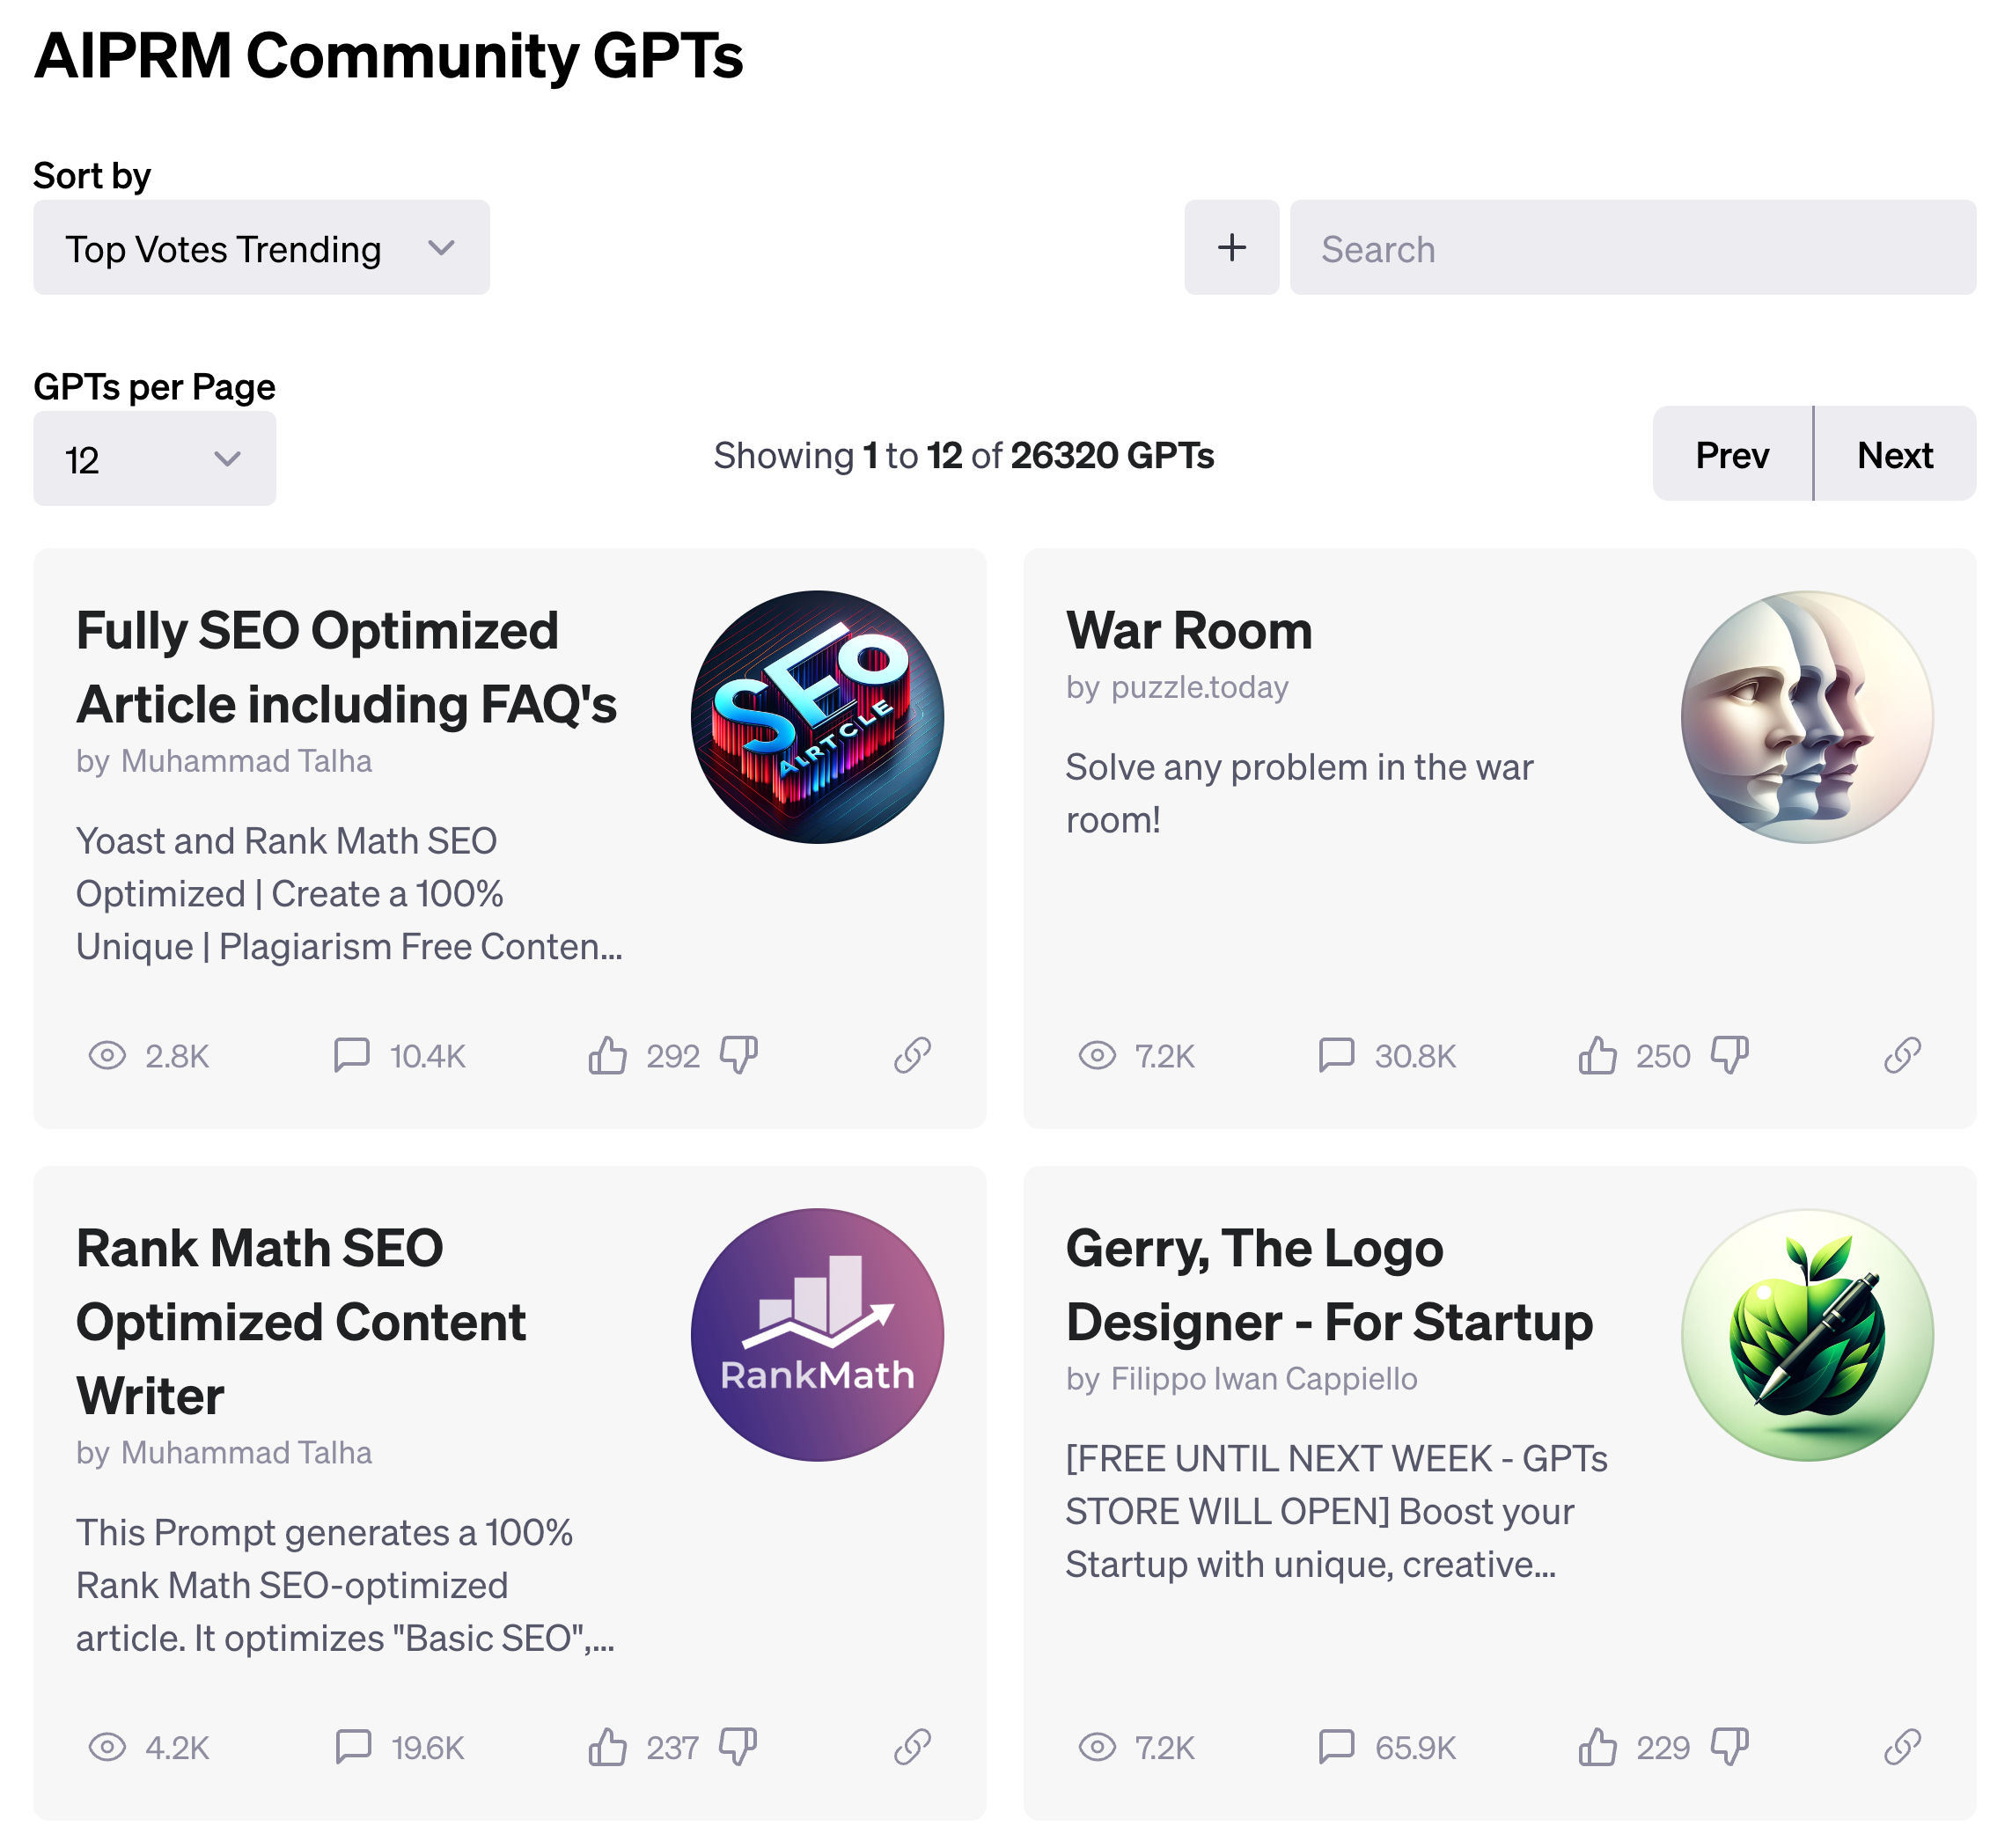The width and height of the screenshot is (2012, 1848).
Task: Open author Muhammad Talha on Rank Math card
Action: (x=246, y=1453)
